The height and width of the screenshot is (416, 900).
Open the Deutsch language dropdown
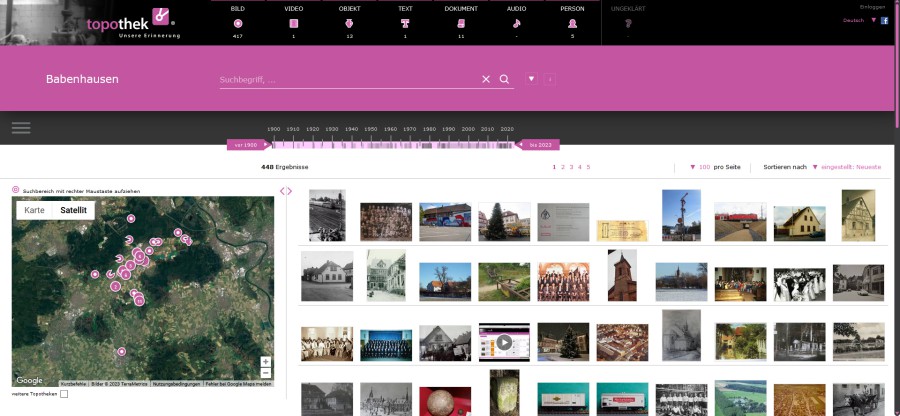[x=858, y=20]
